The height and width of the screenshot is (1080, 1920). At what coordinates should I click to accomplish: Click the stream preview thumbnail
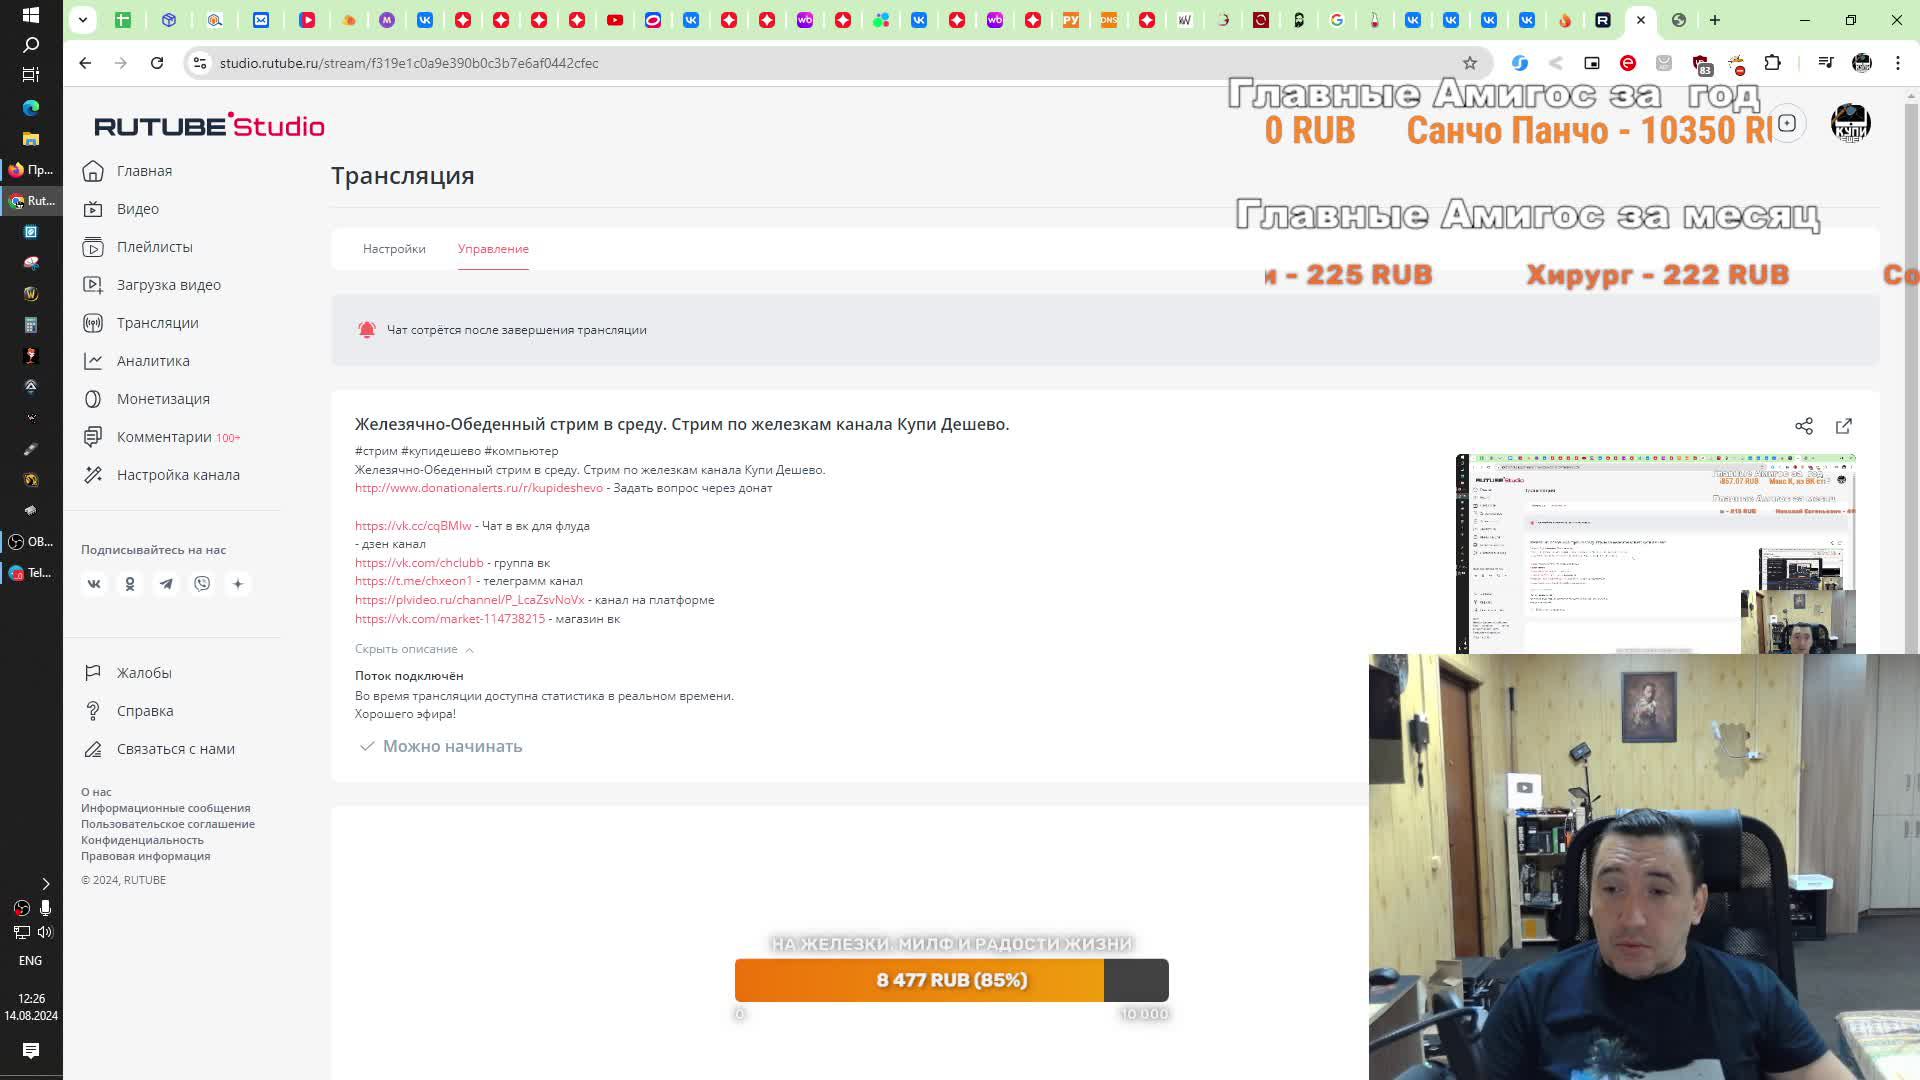(x=1655, y=553)
